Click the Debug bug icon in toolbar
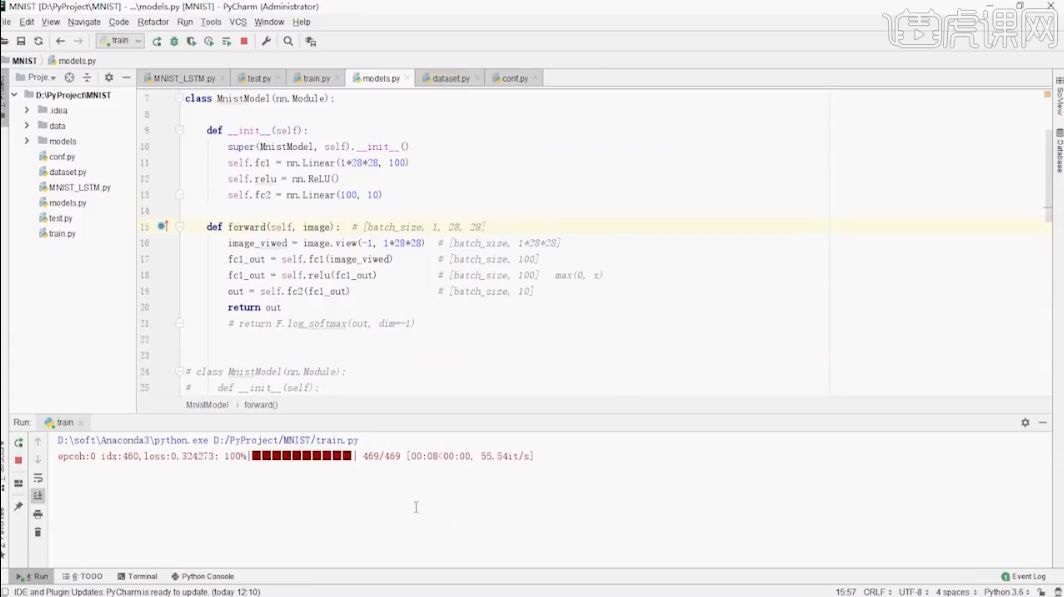This screenshot has height=597, width=1064. coord(174,41)
